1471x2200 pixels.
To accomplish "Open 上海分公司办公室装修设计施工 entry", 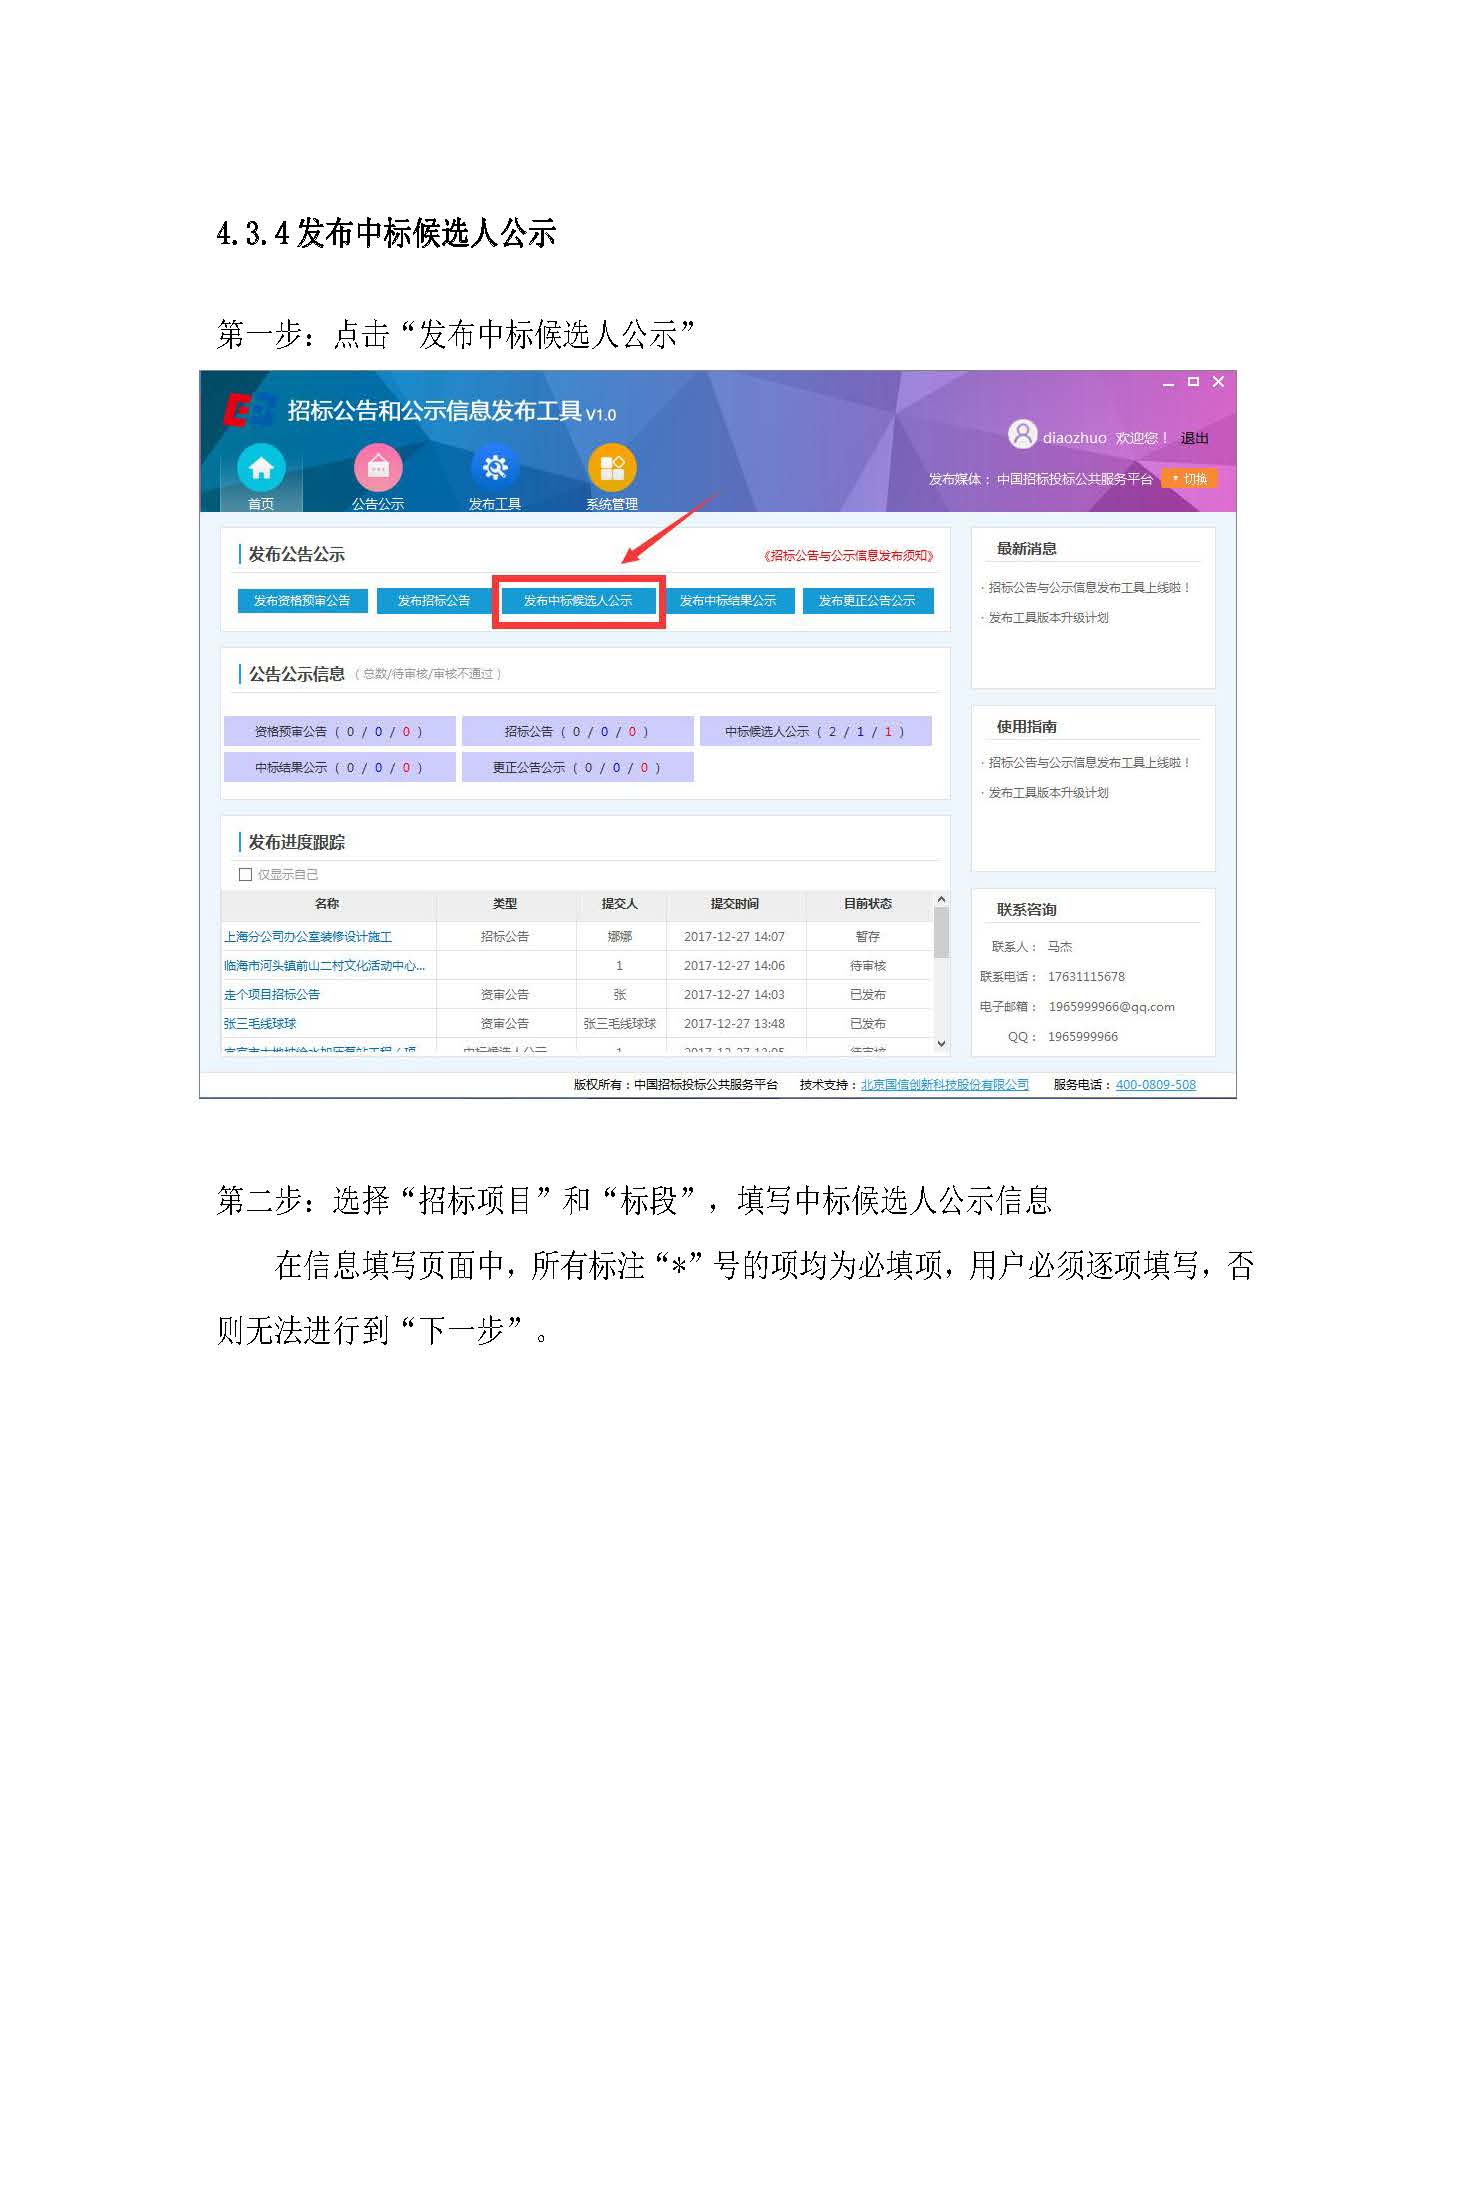I will click(x=308, y=937).
